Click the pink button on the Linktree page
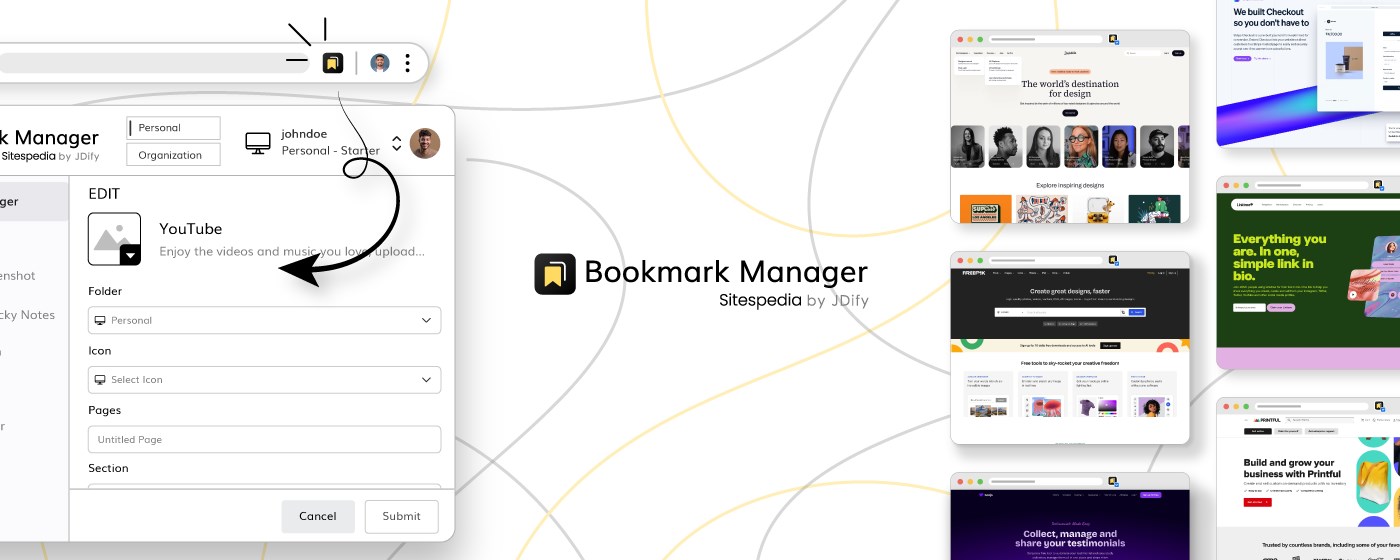1400x560 pixels. (1281, 307)
